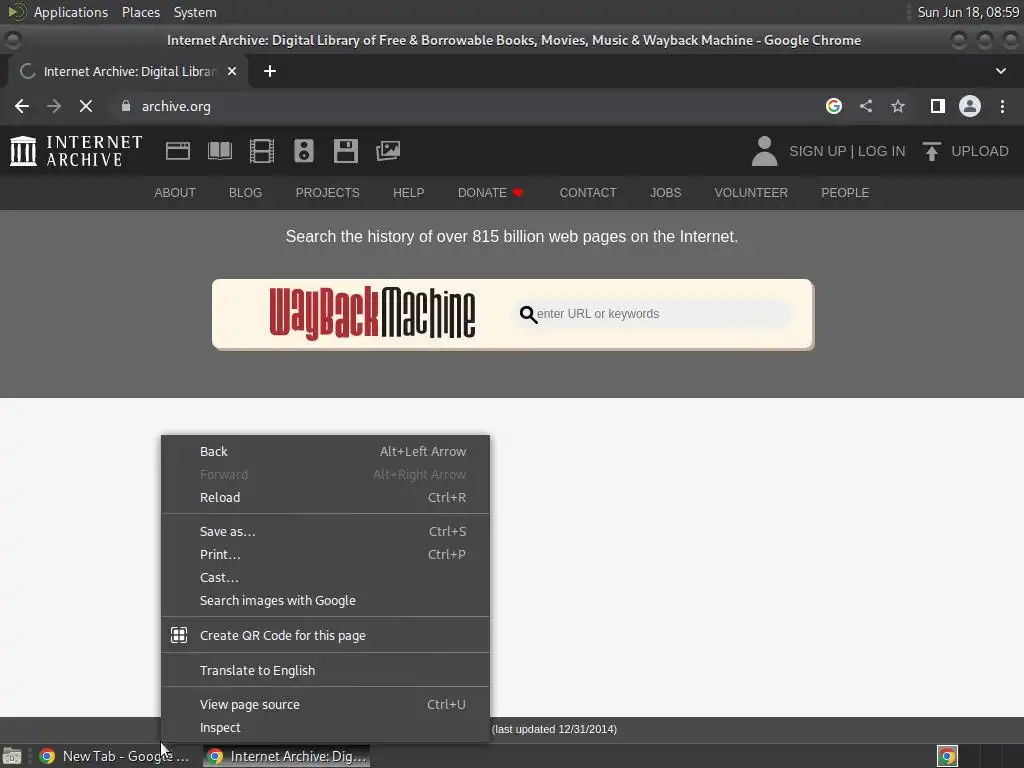
Task: Open the PEOPLE link
Action: [x=845, y=193]
